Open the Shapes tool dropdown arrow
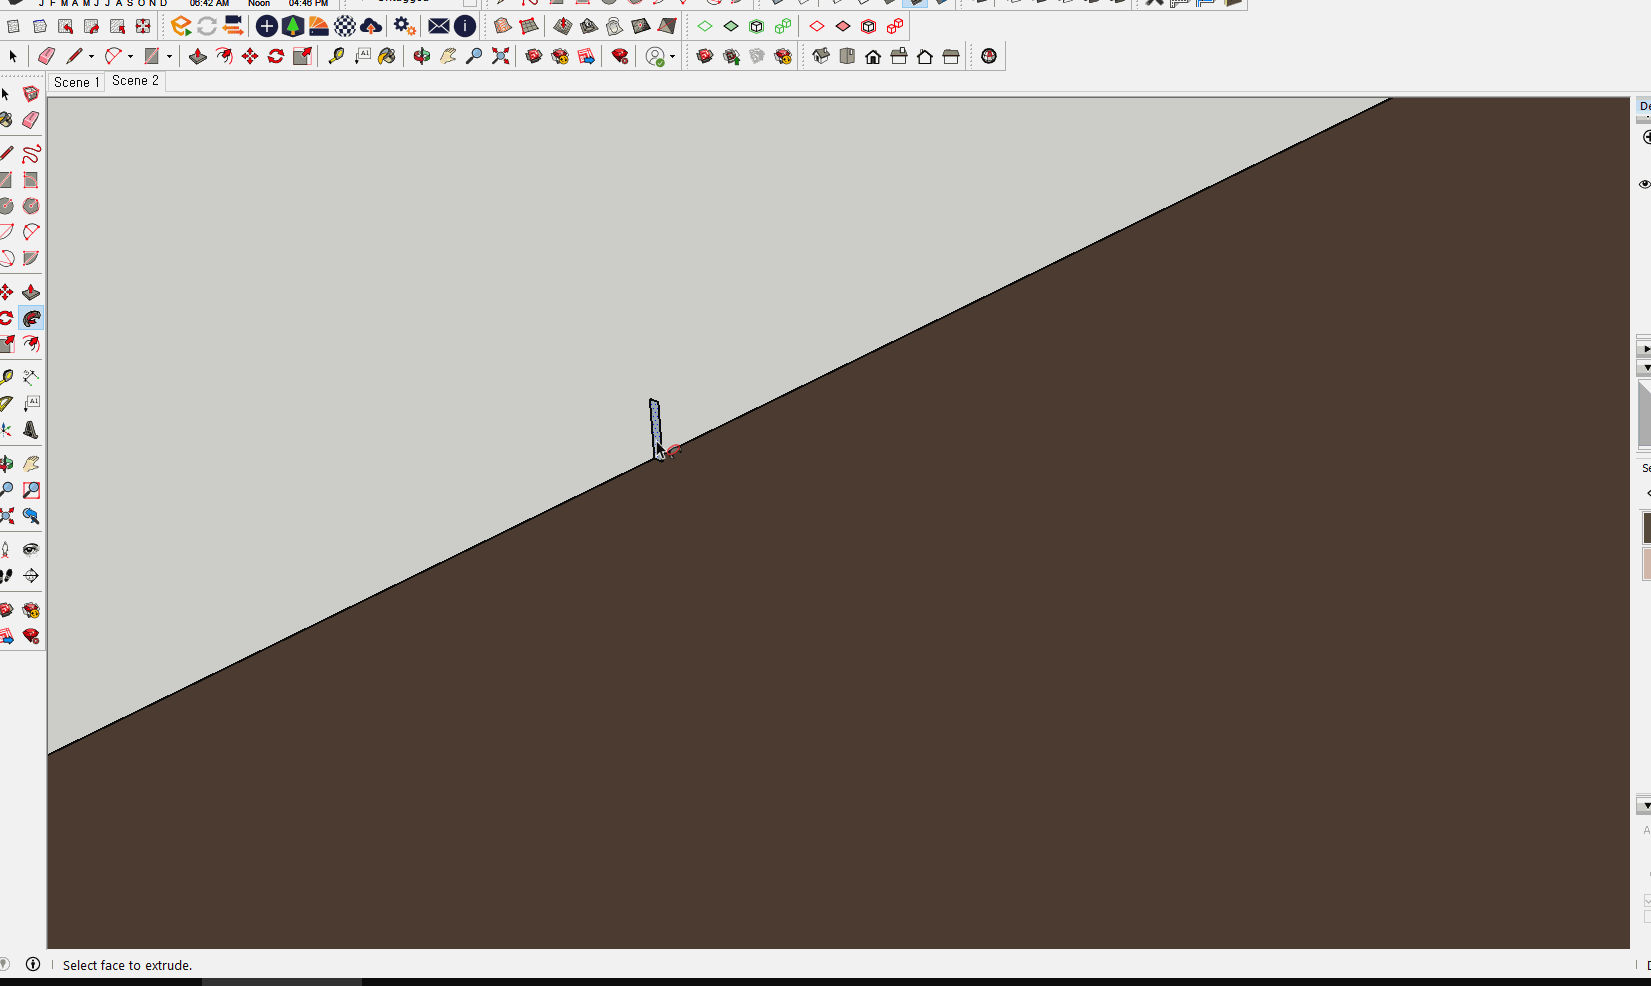Screen dimensions: 1651x986 pyautogui.click(x=169, y=56)
